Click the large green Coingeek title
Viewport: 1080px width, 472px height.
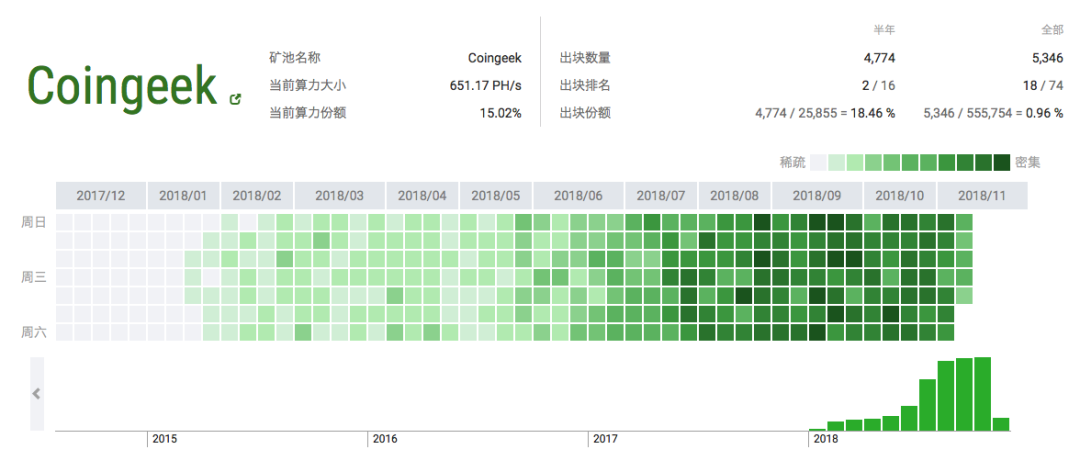click(122, 85)
